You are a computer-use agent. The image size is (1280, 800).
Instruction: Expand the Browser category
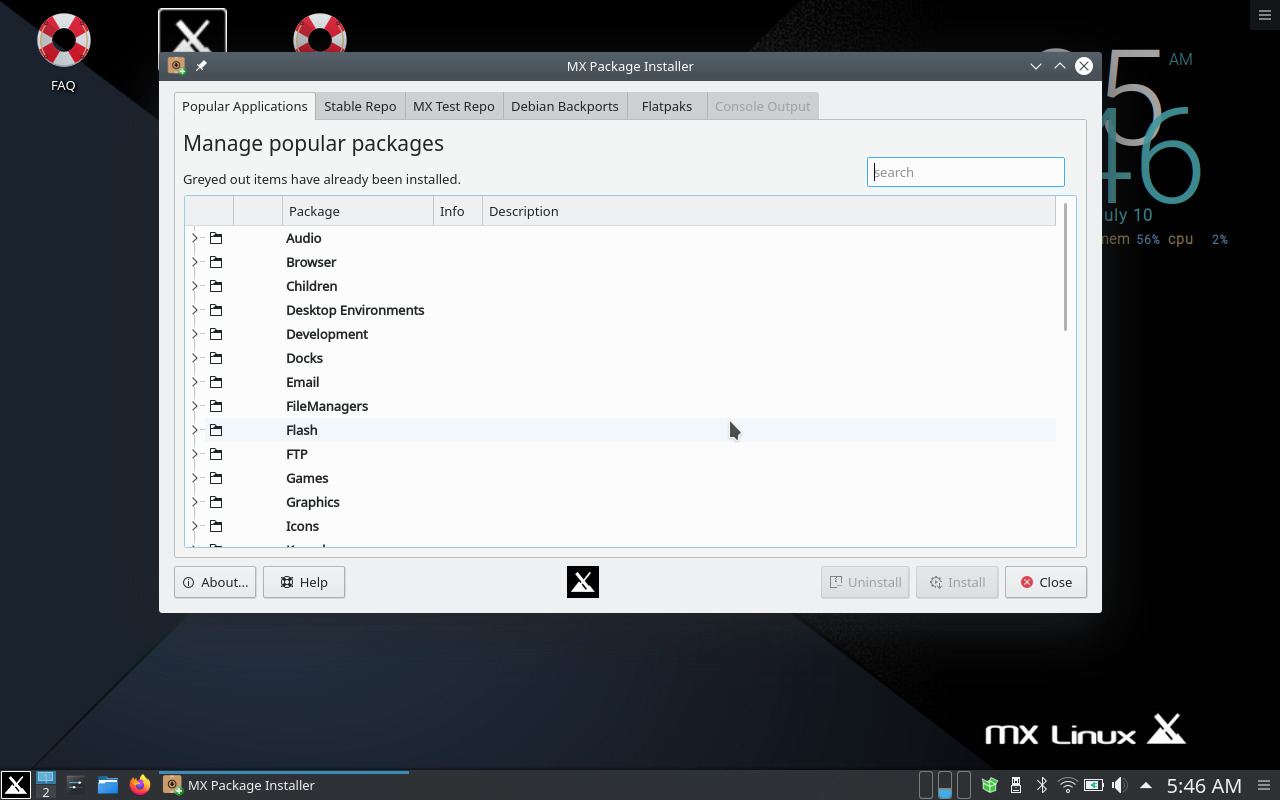click(x=193, y=262)
